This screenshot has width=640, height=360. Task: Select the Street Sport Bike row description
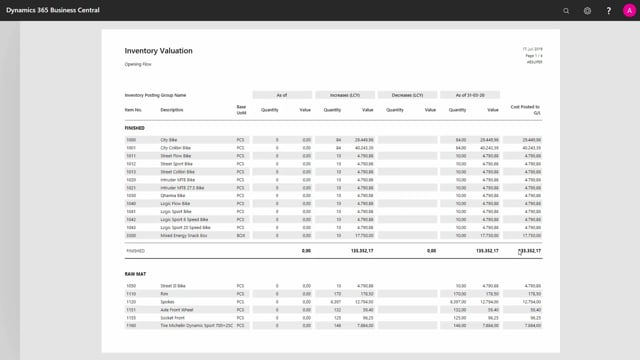(176, 164)
